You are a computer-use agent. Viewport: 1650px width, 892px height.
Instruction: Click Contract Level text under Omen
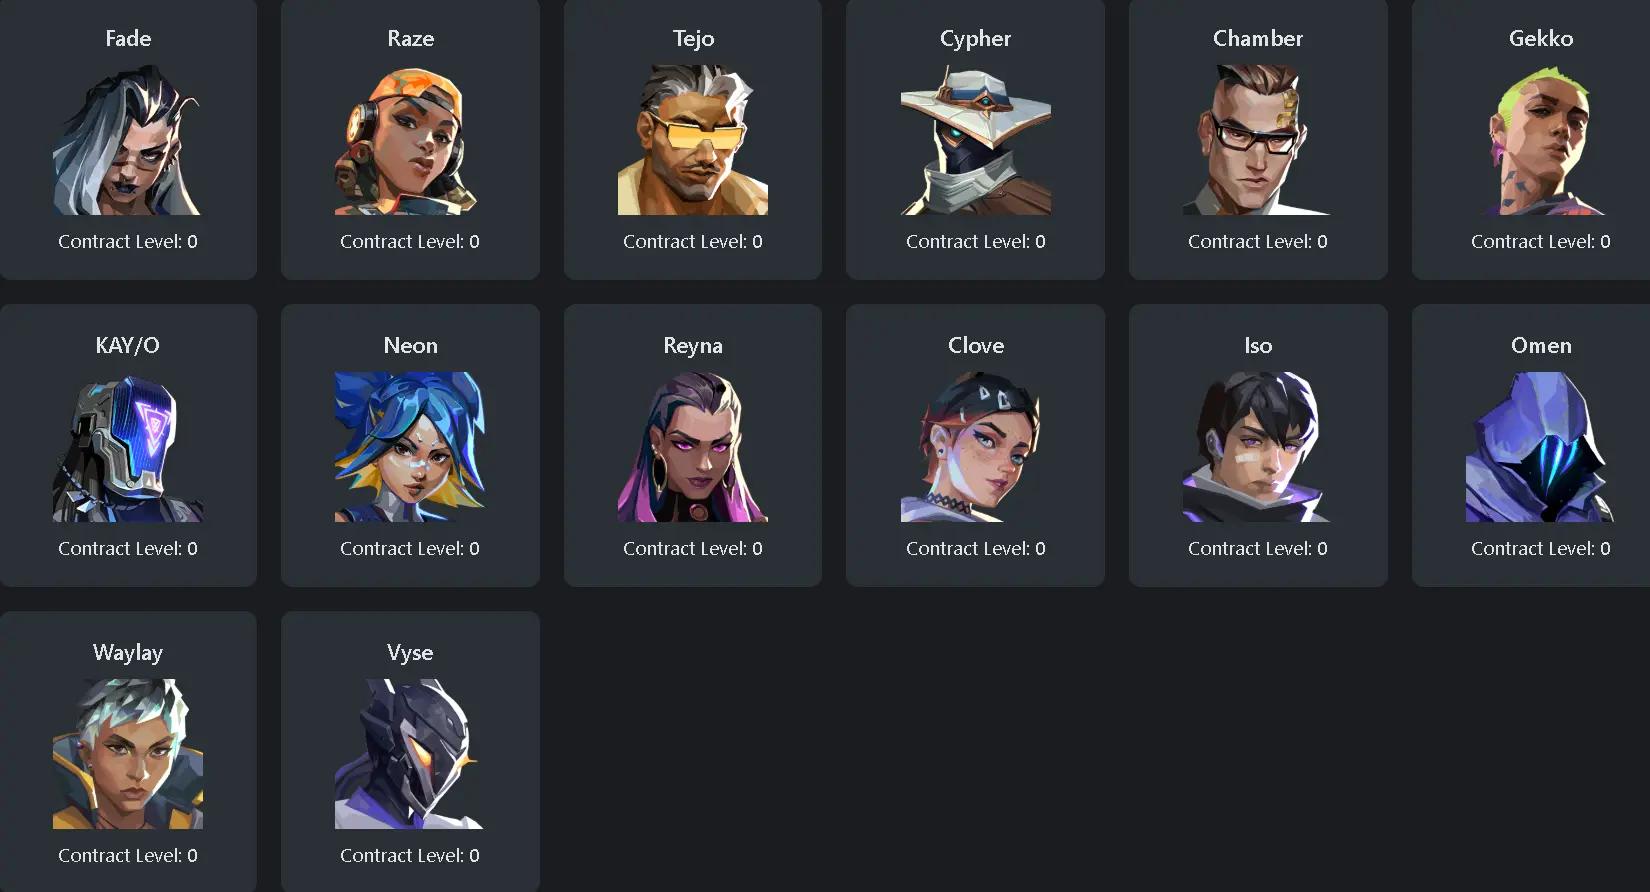click(1541, 548)
